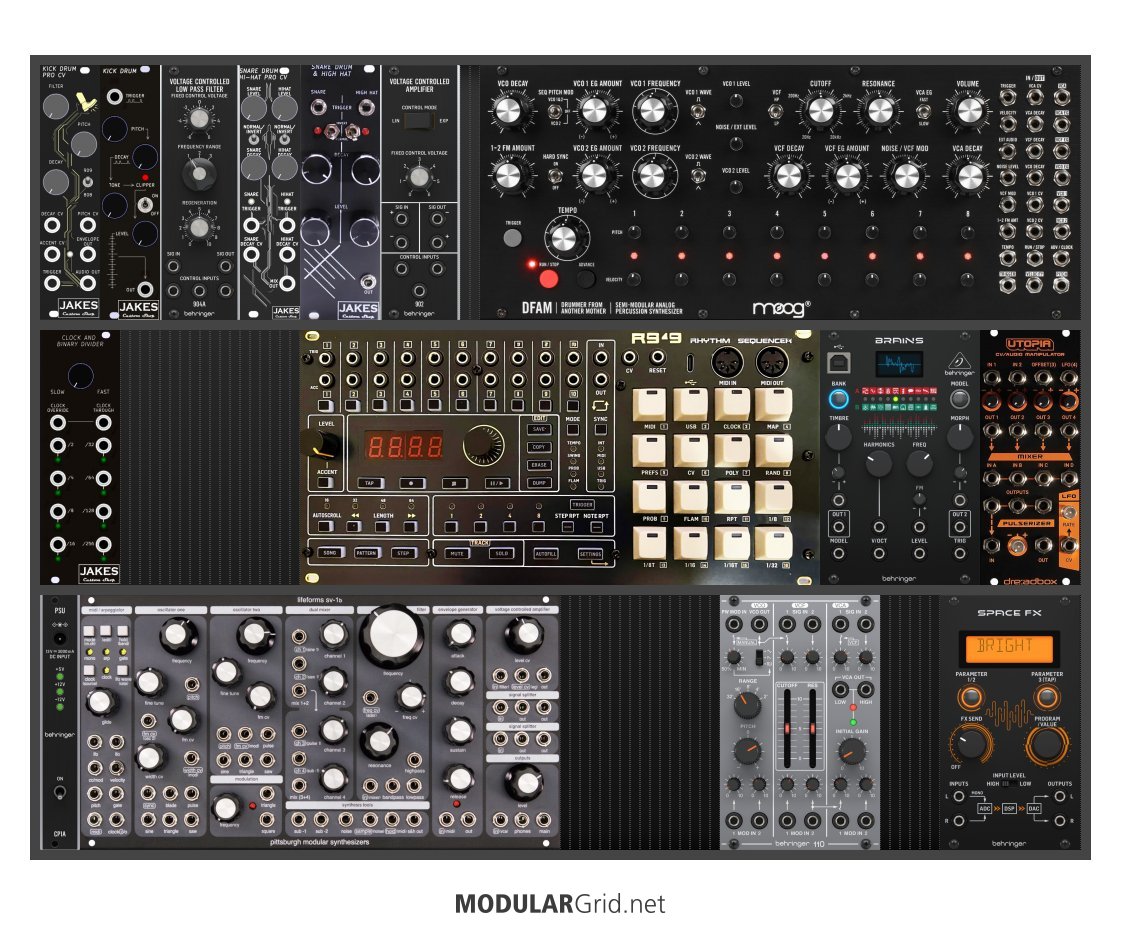
Task: Tap the RS-9 CLOCK pad 3
Action: (x=732, y=405)
